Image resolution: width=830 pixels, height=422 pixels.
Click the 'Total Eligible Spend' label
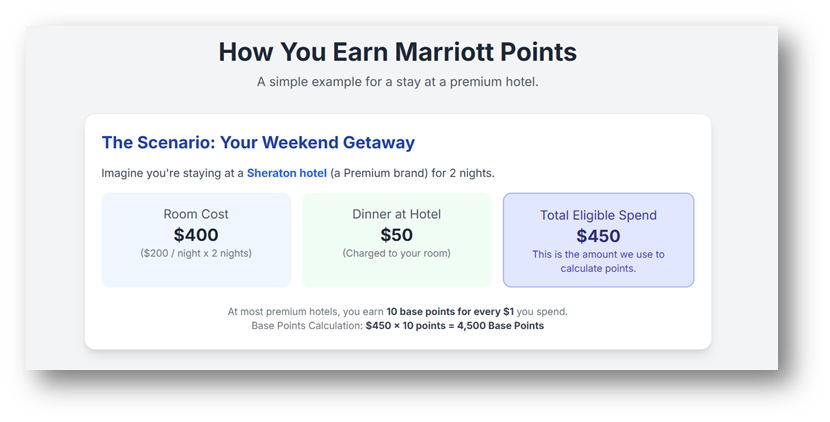tap(598, 215)
